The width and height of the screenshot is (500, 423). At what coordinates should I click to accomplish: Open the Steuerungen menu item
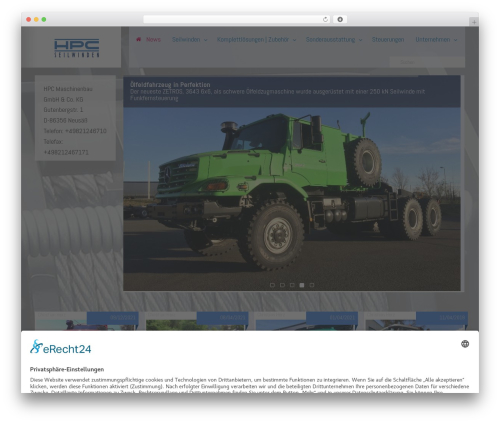click(388, 39)
